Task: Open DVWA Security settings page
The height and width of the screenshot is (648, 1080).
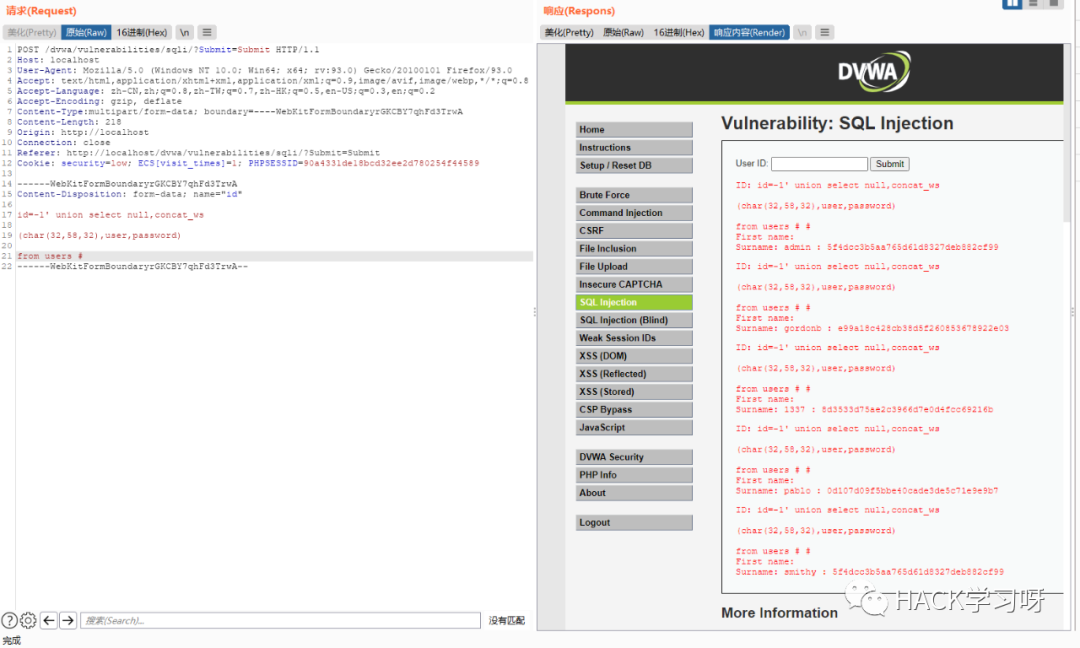Action: pyautogui.click(x=634, y=457)
